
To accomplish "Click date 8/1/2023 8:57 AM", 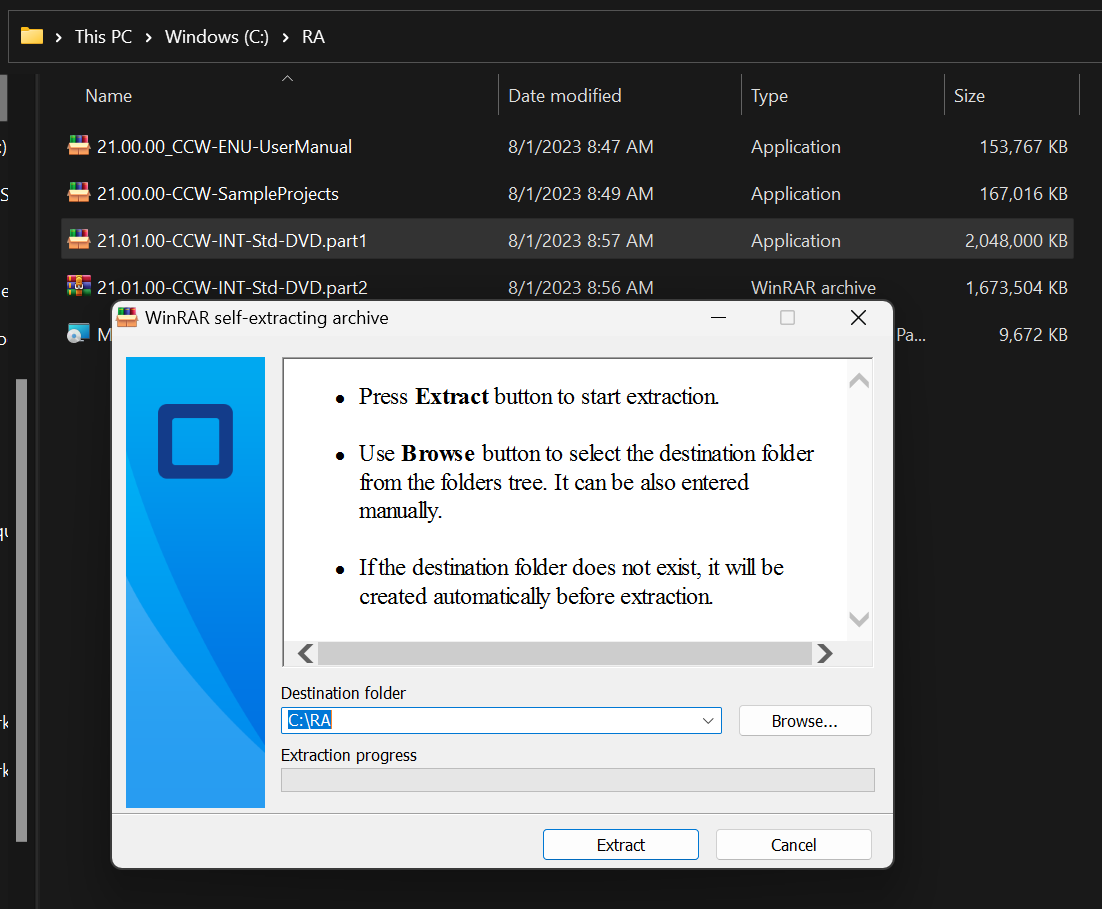I will 581,240.
